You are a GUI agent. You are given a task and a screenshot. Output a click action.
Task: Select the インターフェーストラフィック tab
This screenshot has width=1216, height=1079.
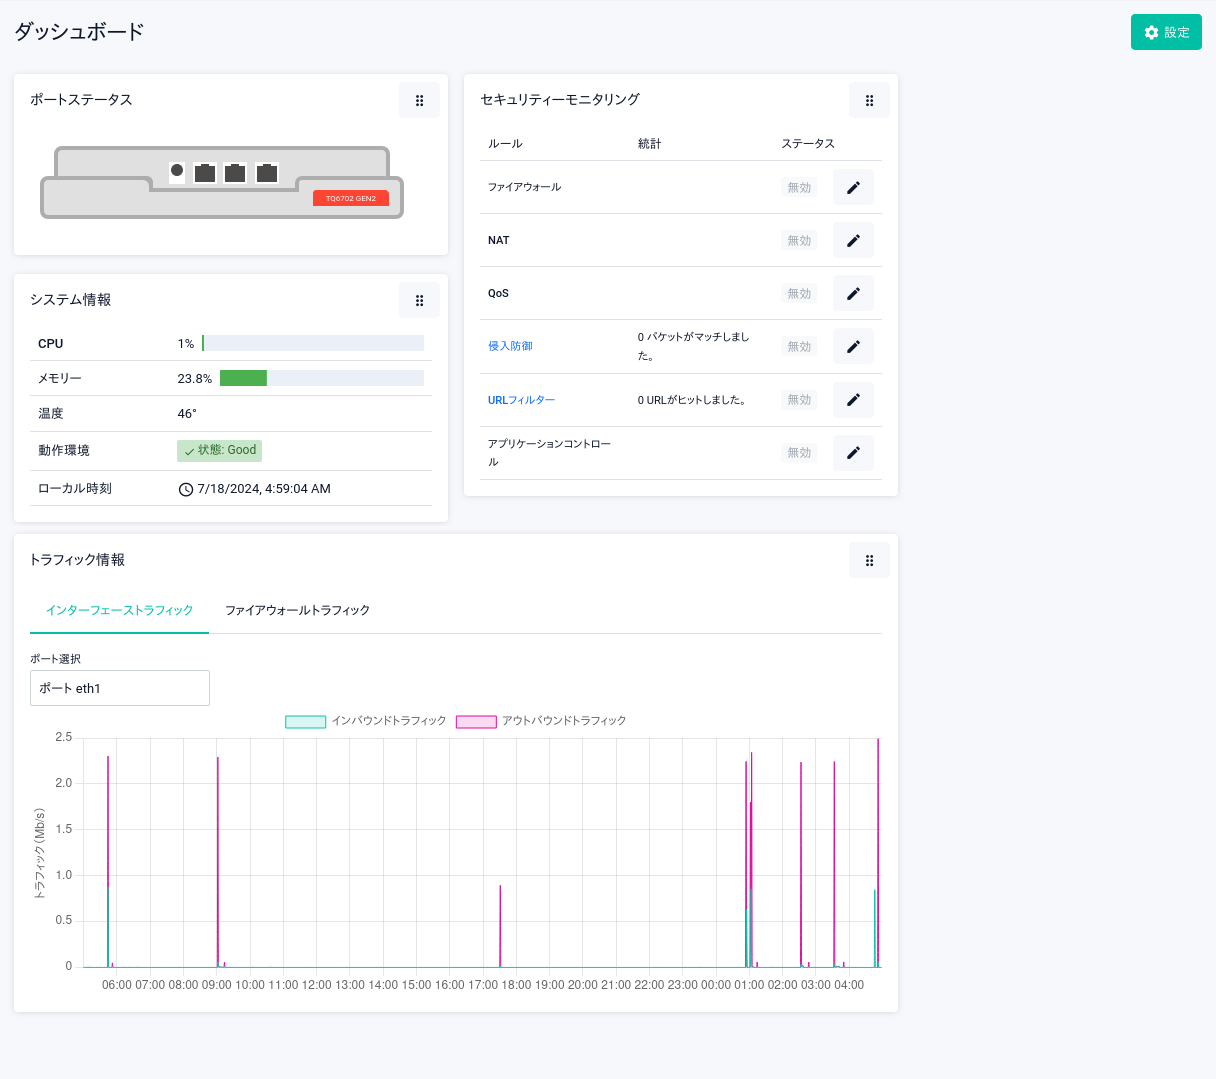click(x=119, y=610)
